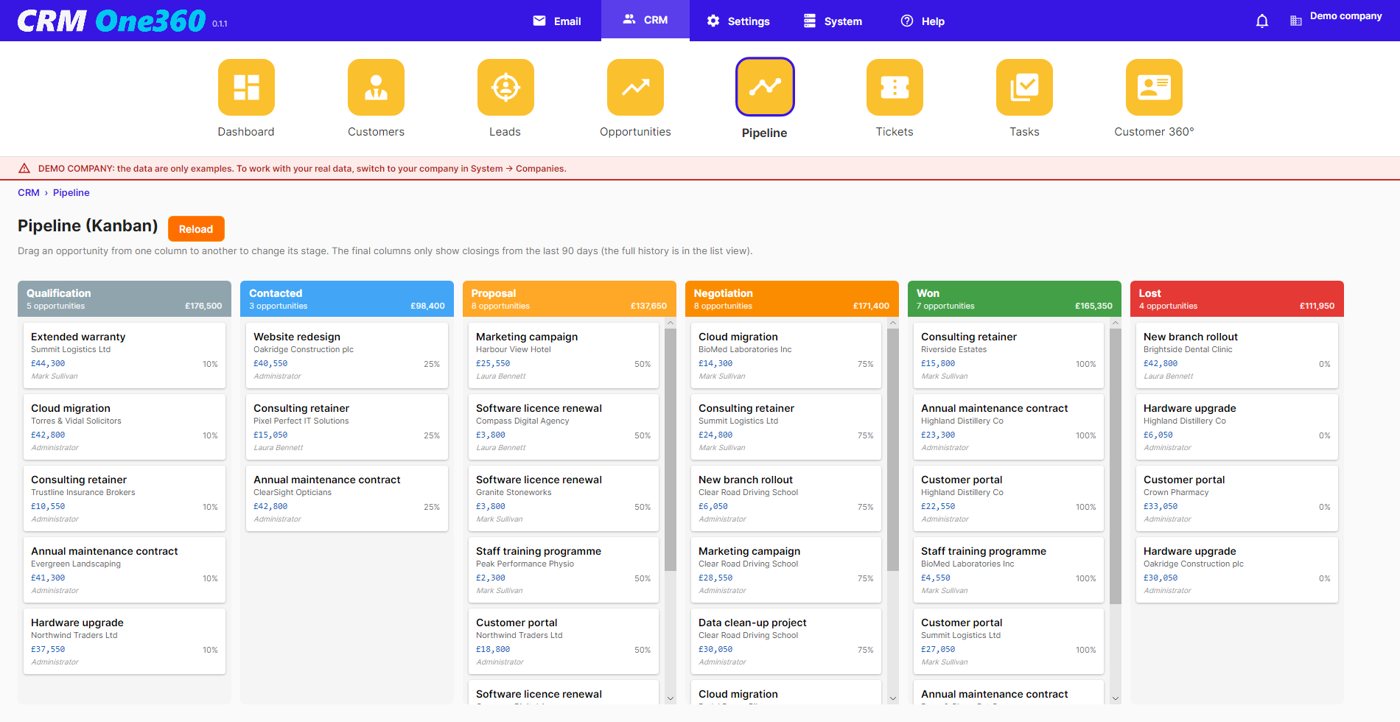Open the Northwind Traders Hardware upgrade card
1400x722 pixels.
[x=124, y=641]
